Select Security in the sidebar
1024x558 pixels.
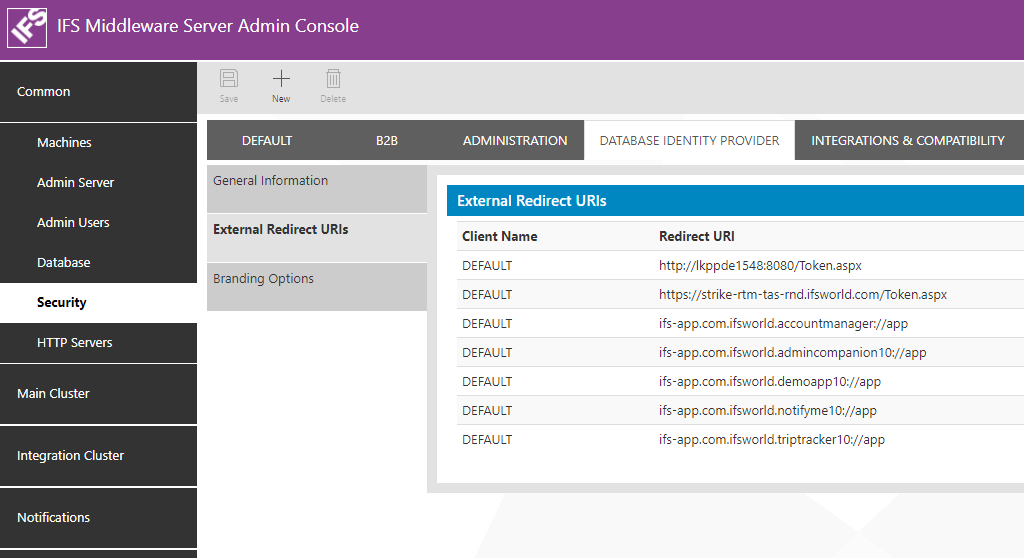[98, 303]
